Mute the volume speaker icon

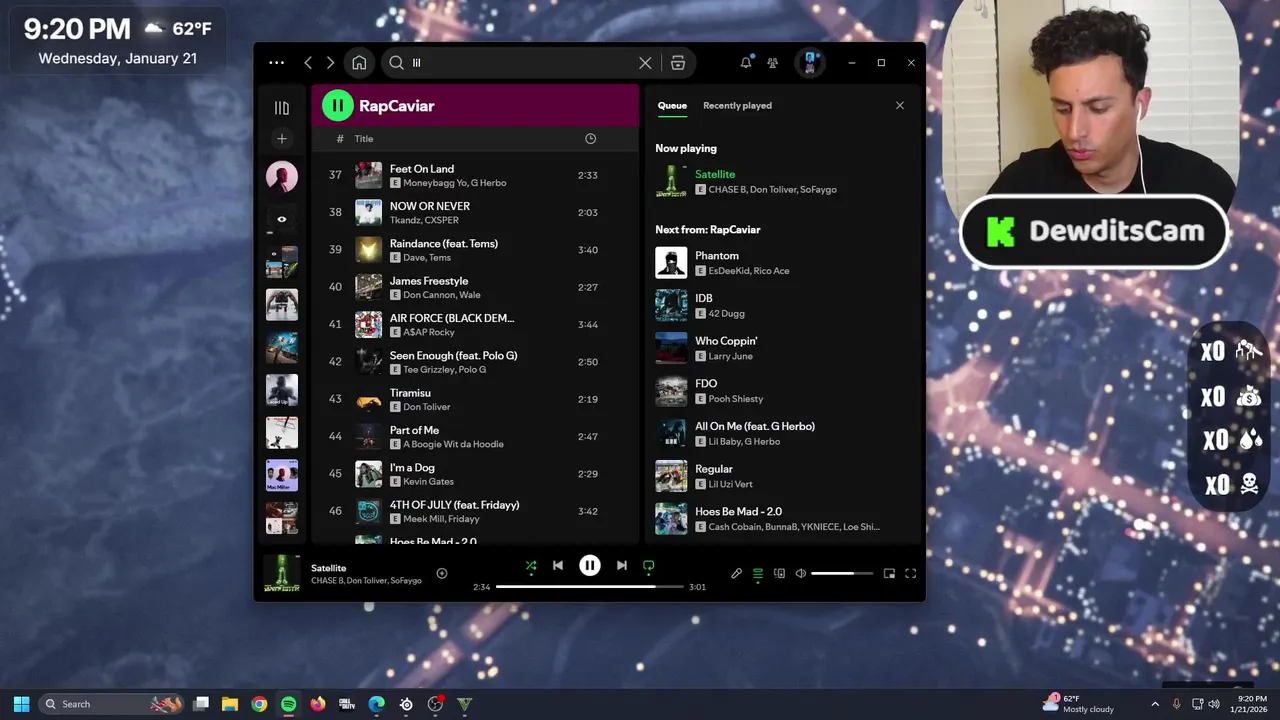tap(801, 574)
